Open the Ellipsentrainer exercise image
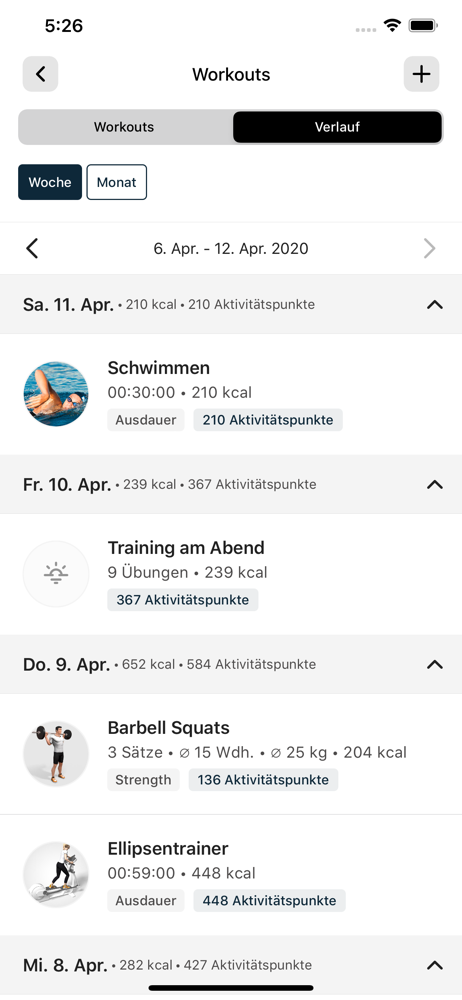Image resolution: width=462 pixels, height=1000 pixels. point(56,874)
